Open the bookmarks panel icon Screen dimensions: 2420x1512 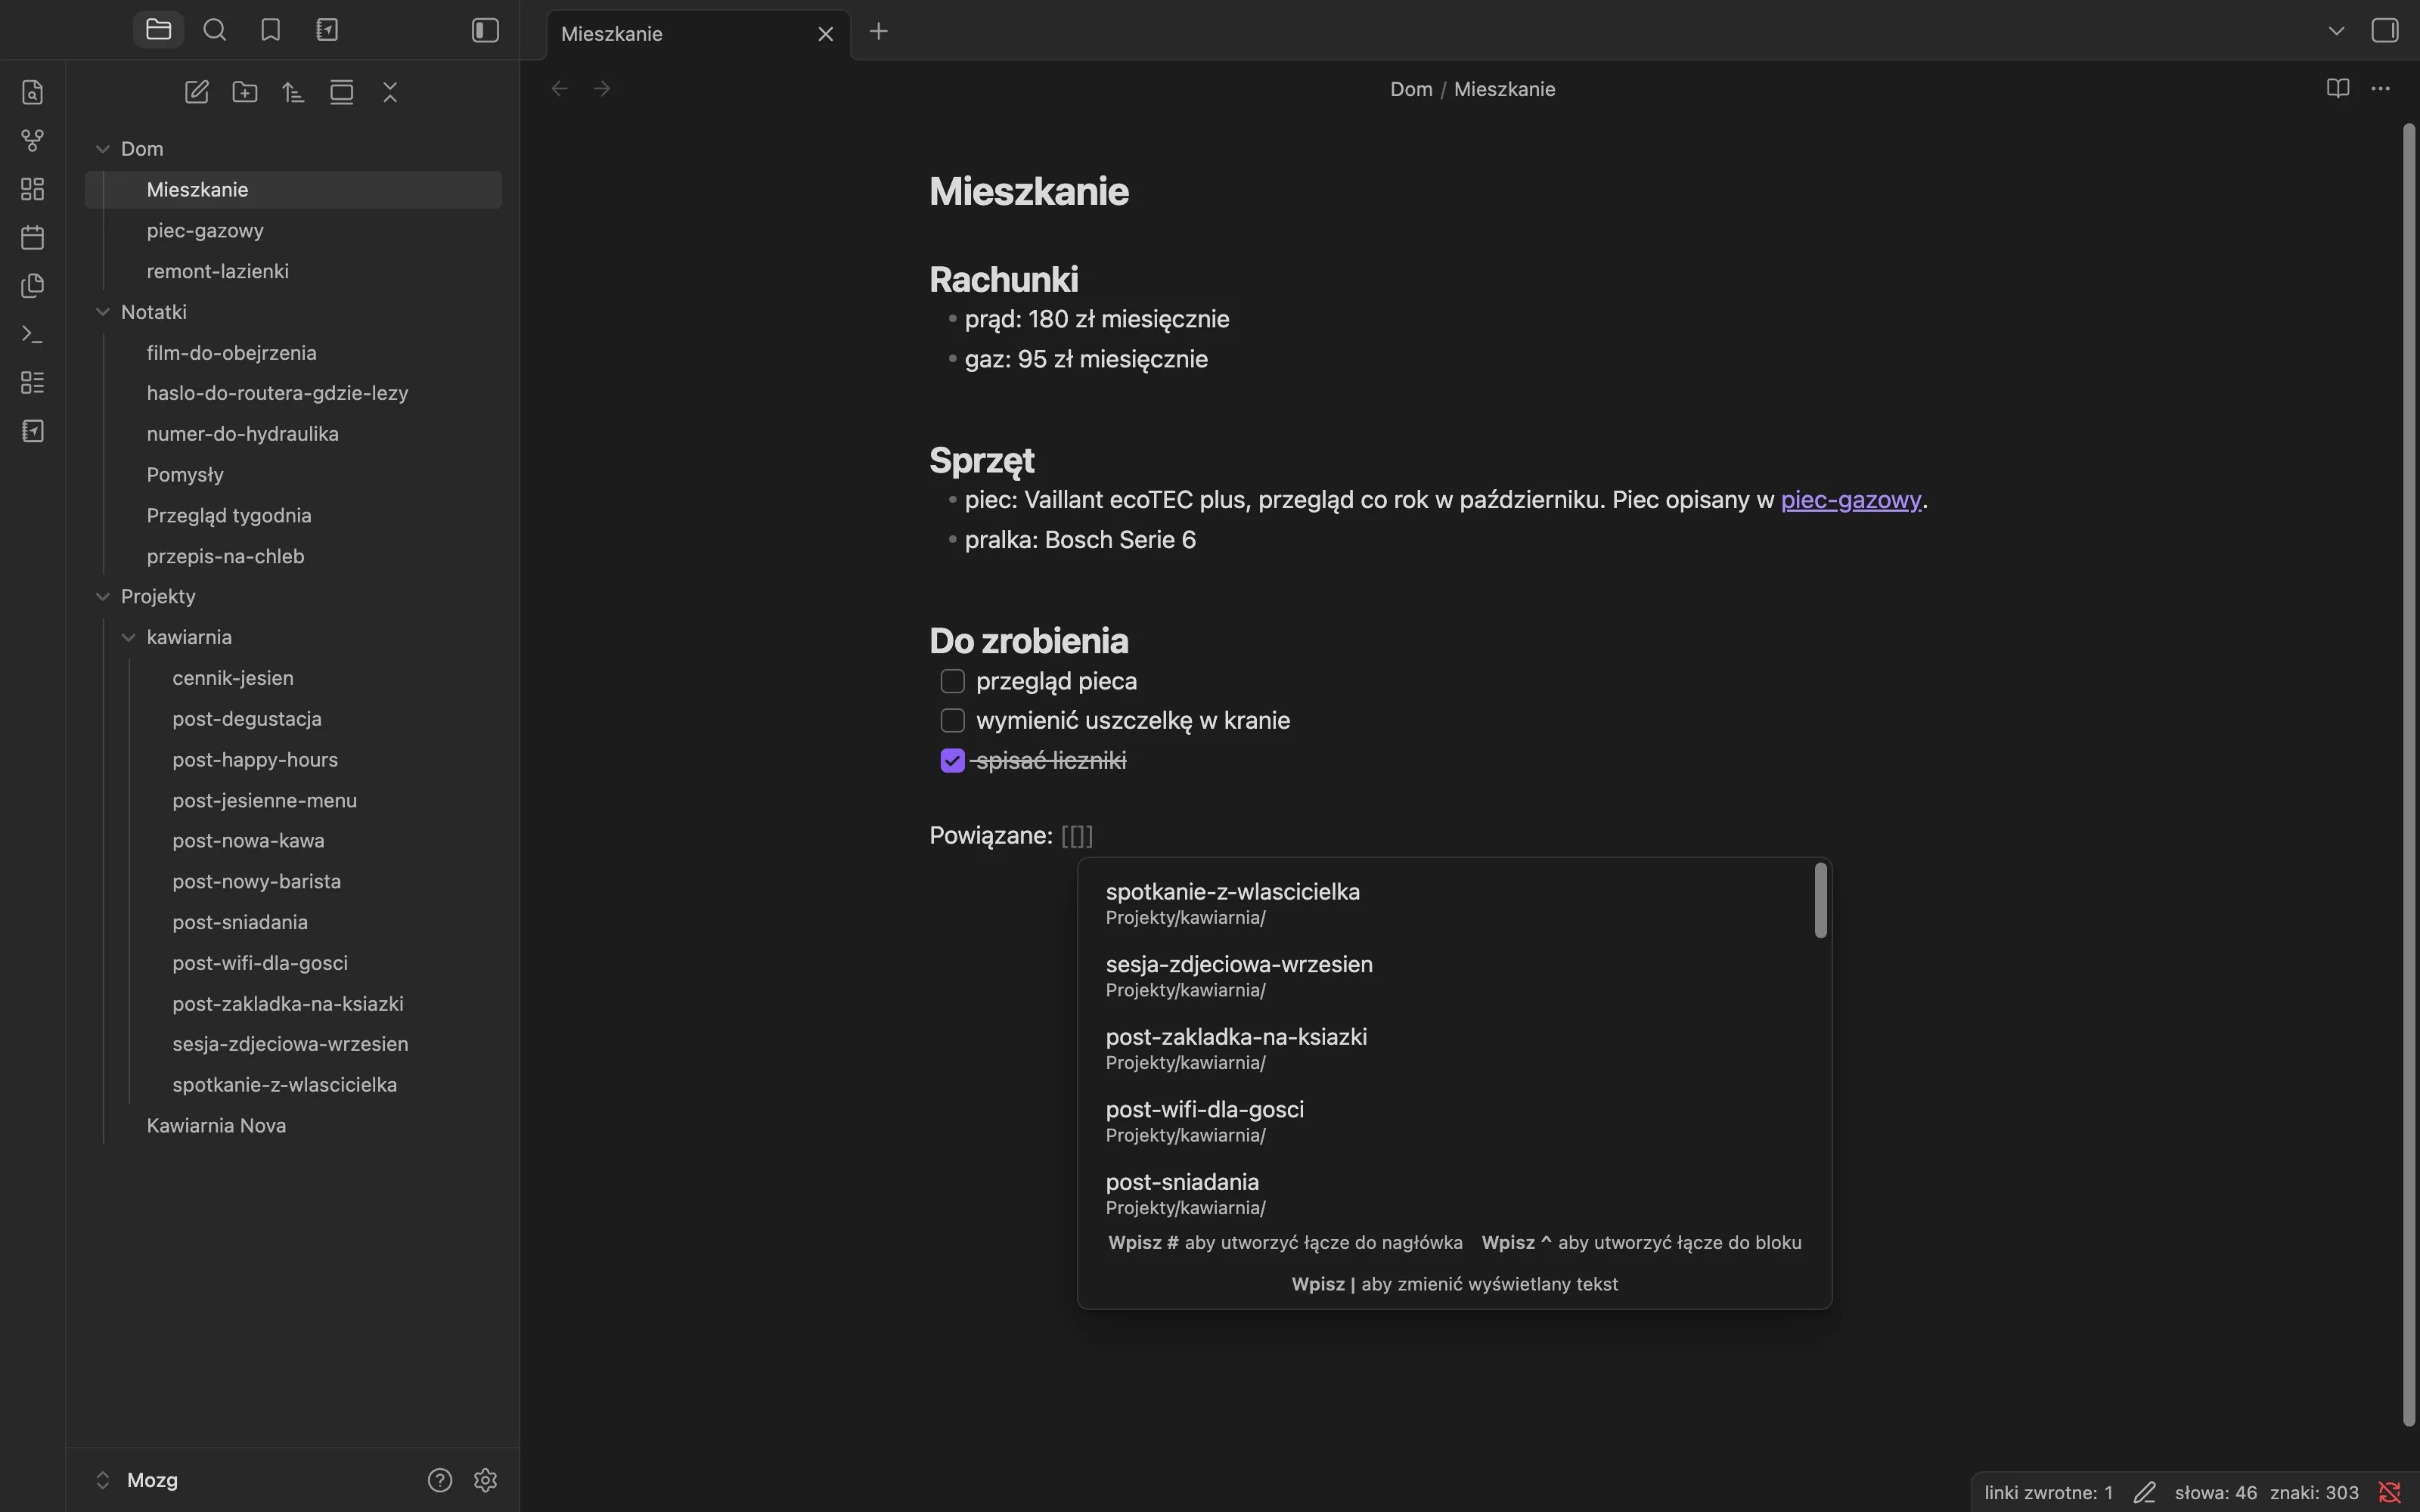pos(270,30)
